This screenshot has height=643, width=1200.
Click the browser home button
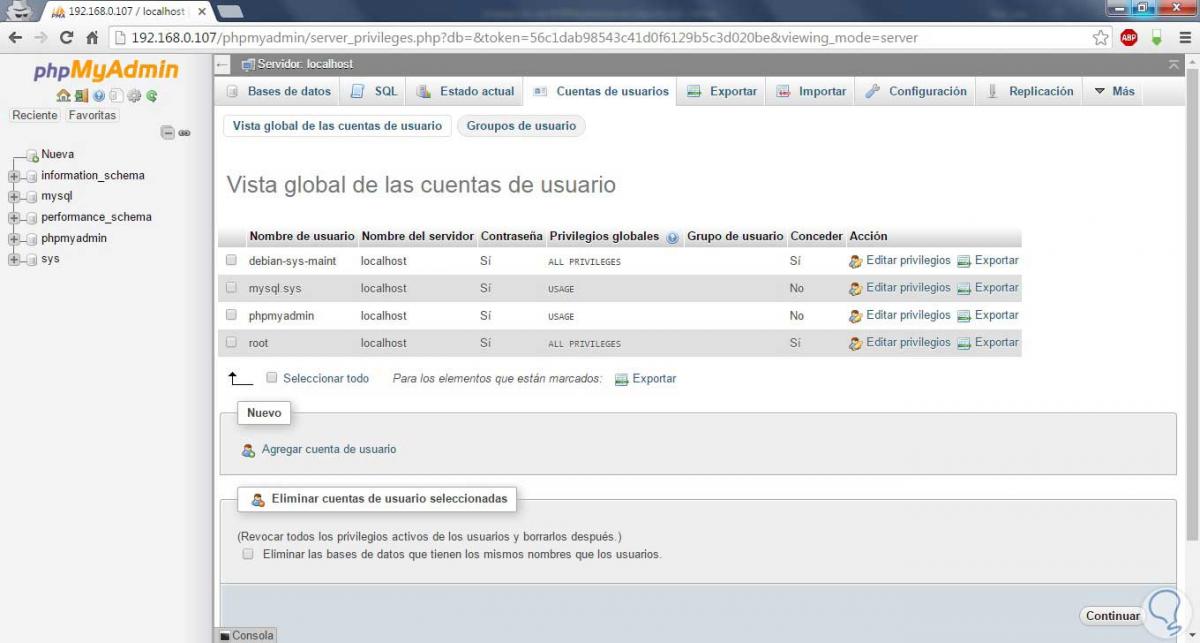[92, 38]
